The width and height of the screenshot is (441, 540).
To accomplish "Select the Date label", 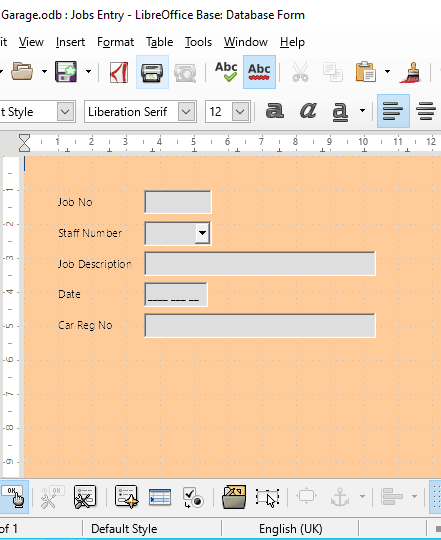I will (x=69, y=294).
